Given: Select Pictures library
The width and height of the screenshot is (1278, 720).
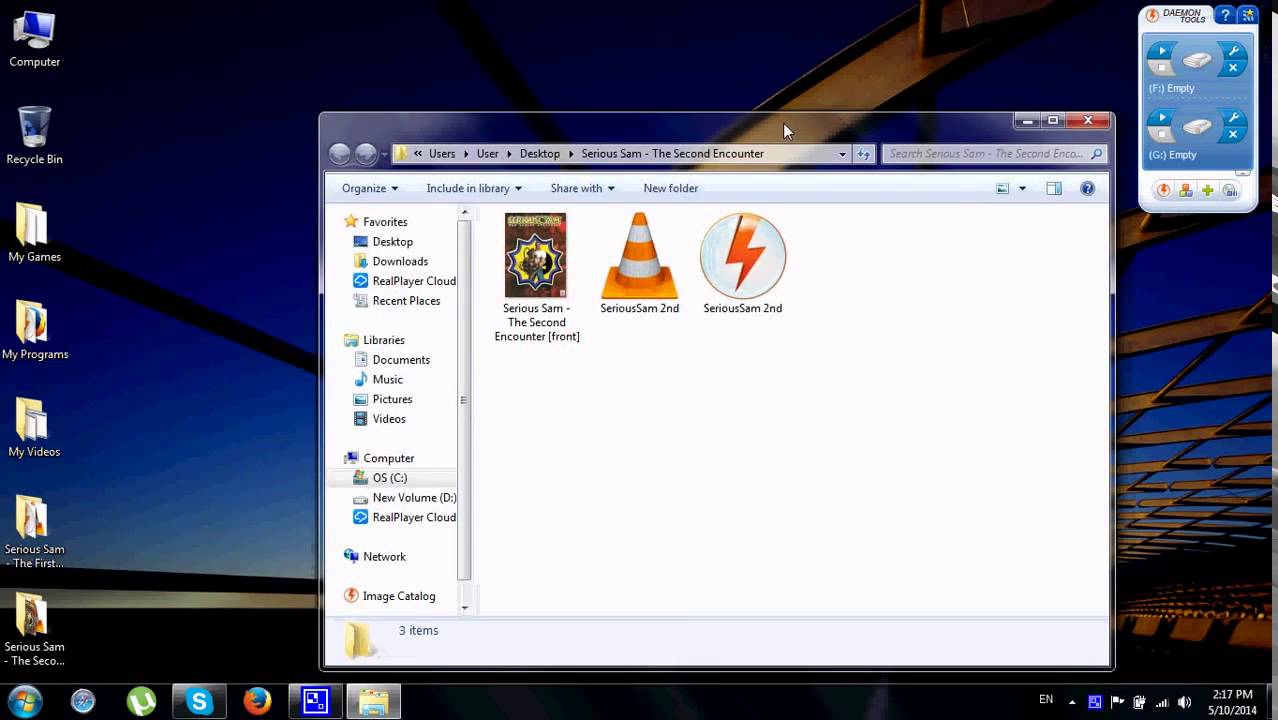Looking at the screenshot, I should (392, 399).
